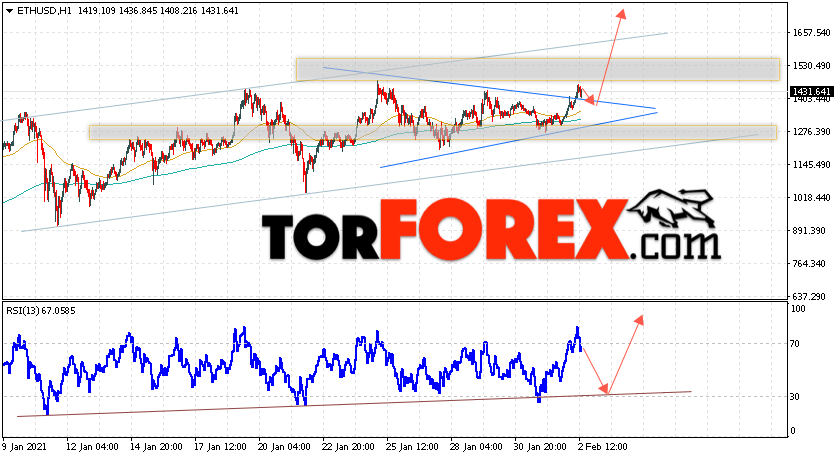Select the brown RSI support trendline
838x458 pixels.
(x=354, y=404)
